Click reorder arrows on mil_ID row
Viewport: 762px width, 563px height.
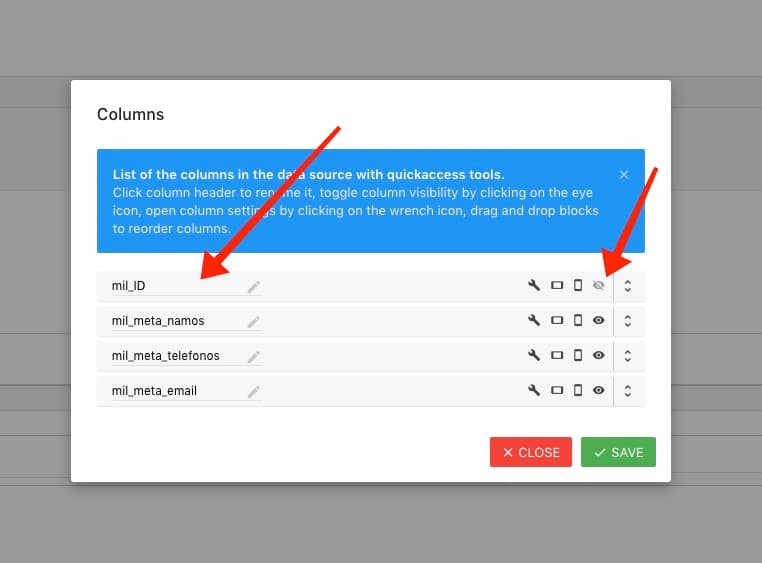627,286
